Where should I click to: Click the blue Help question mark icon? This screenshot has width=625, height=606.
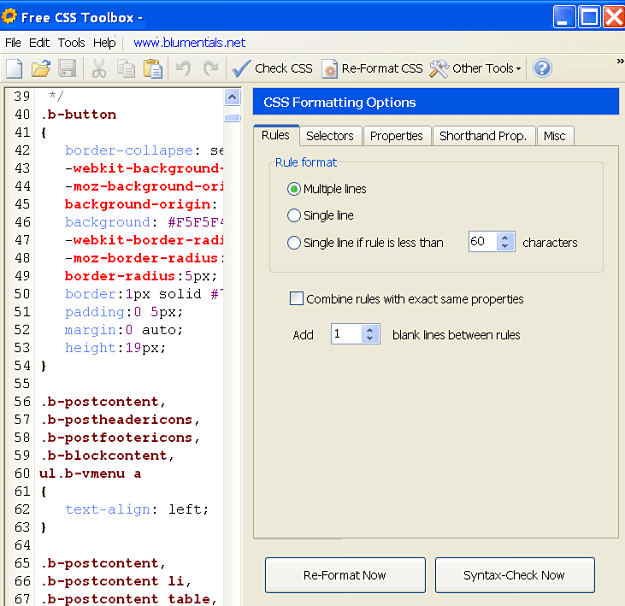[542, 69]
